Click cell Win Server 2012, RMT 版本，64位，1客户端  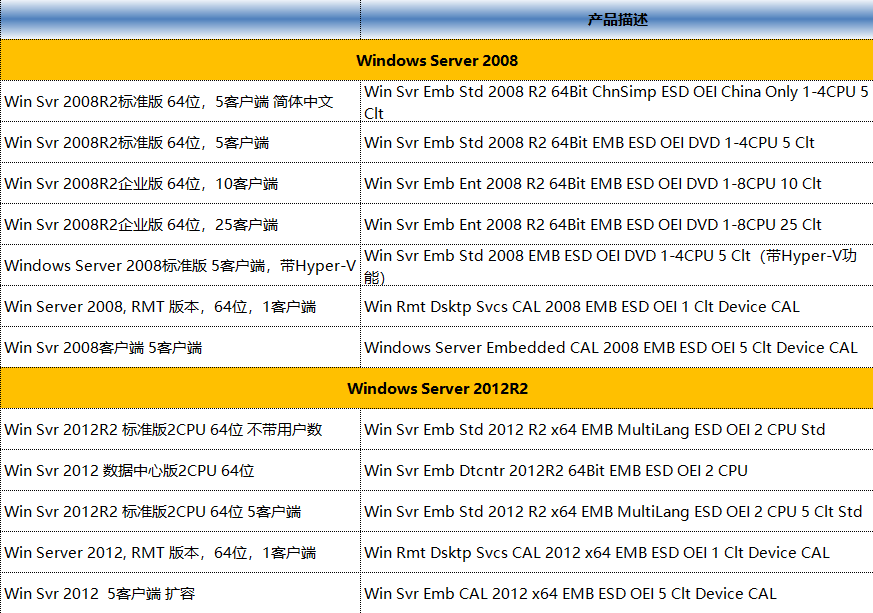[x=180, y=552]
